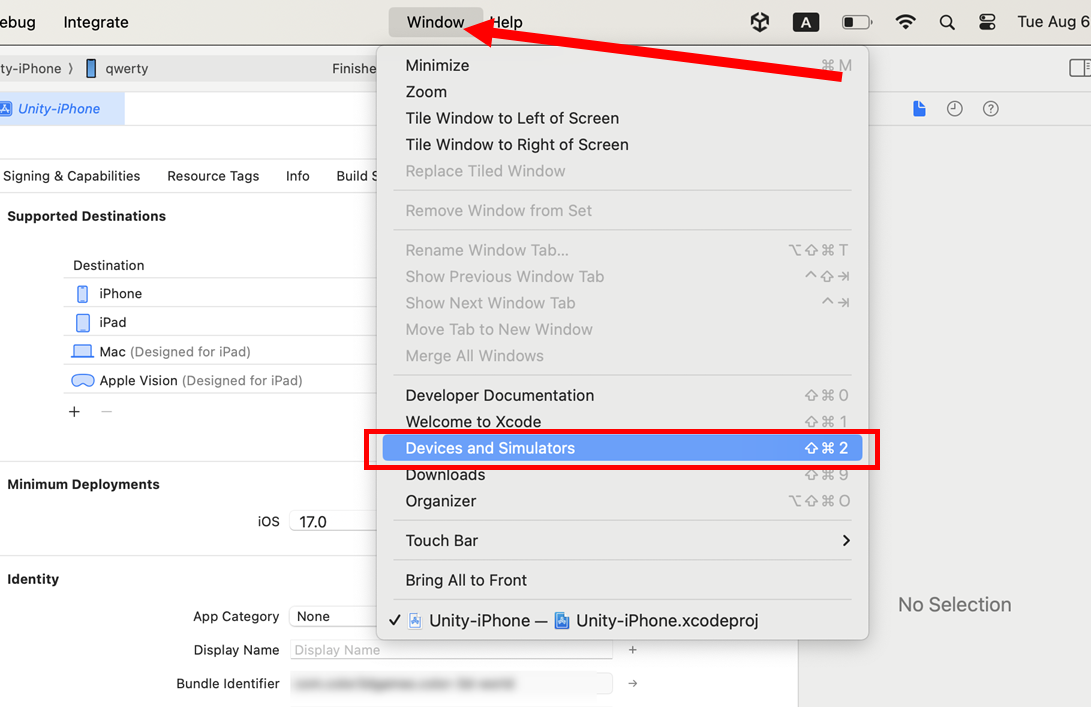Click the keyboard input source 'A' icon

(806, 22)
